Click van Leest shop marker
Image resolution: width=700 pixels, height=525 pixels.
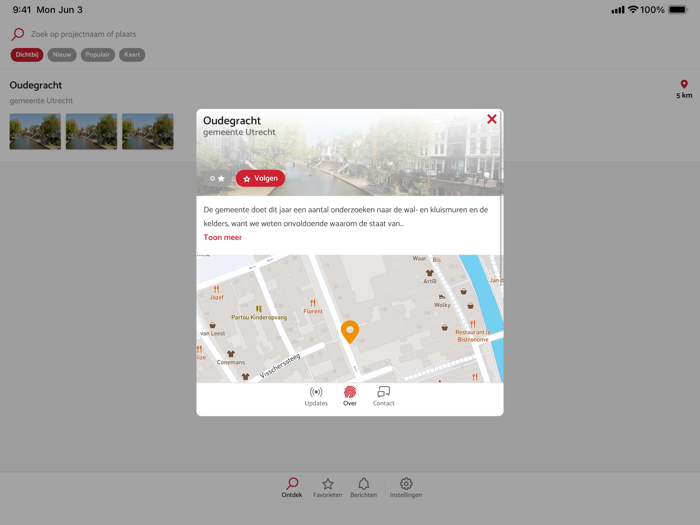(x=212, y=329)
